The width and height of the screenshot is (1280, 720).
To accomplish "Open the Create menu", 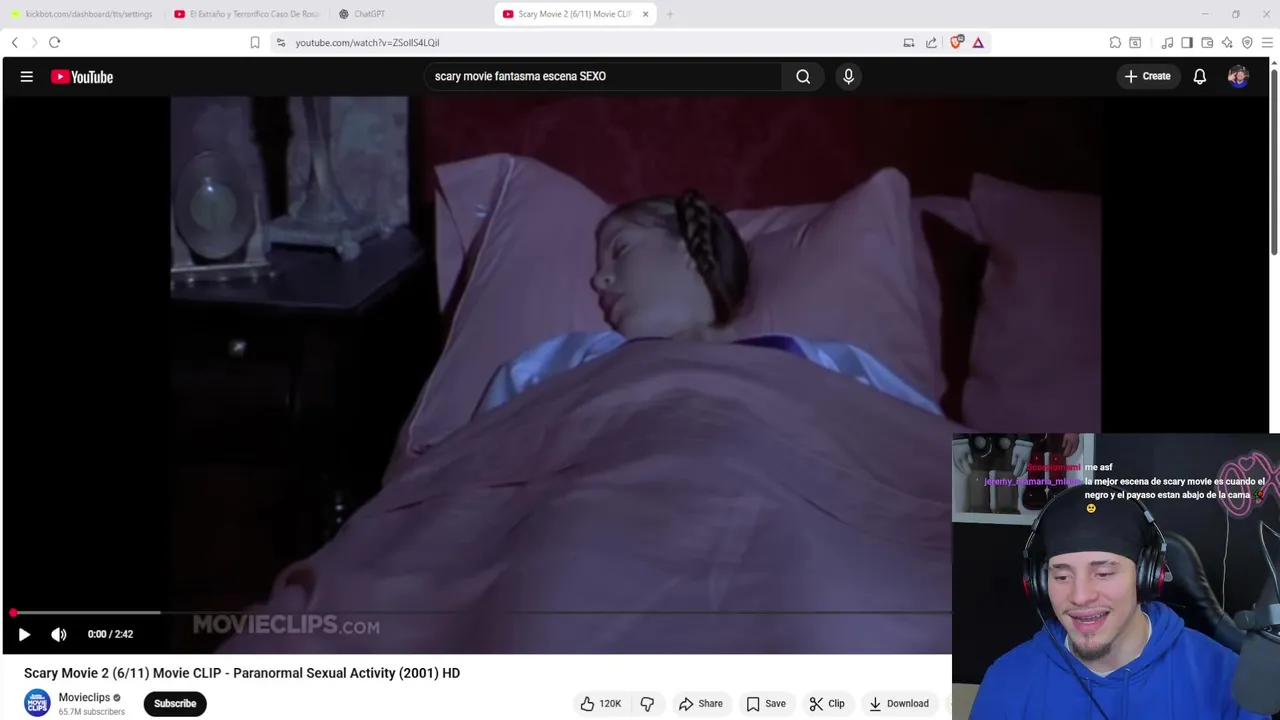I will (x=1147, y=76).
